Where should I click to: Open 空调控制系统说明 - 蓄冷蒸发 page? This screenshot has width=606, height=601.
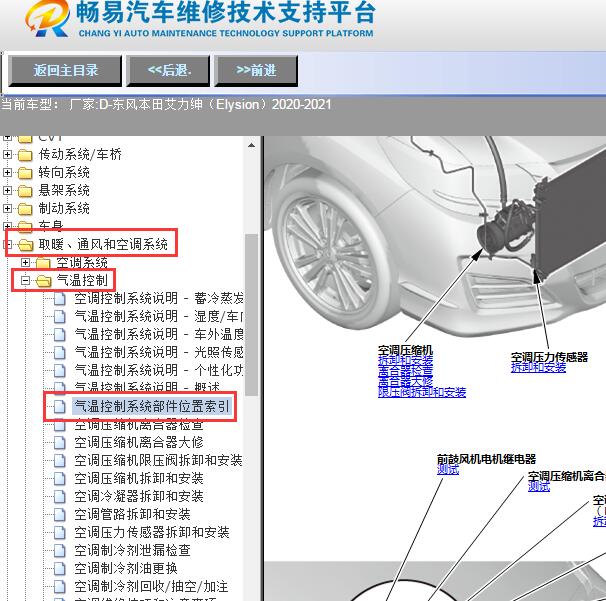pos(159,298)
